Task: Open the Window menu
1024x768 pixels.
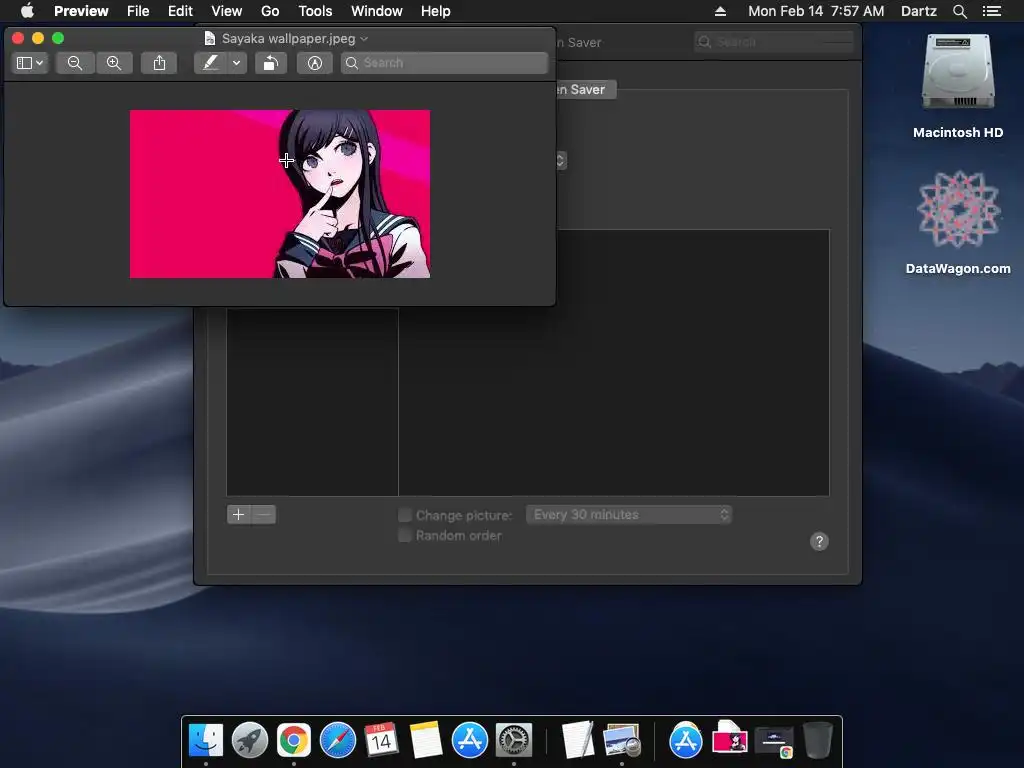Action: click(377, 11)
